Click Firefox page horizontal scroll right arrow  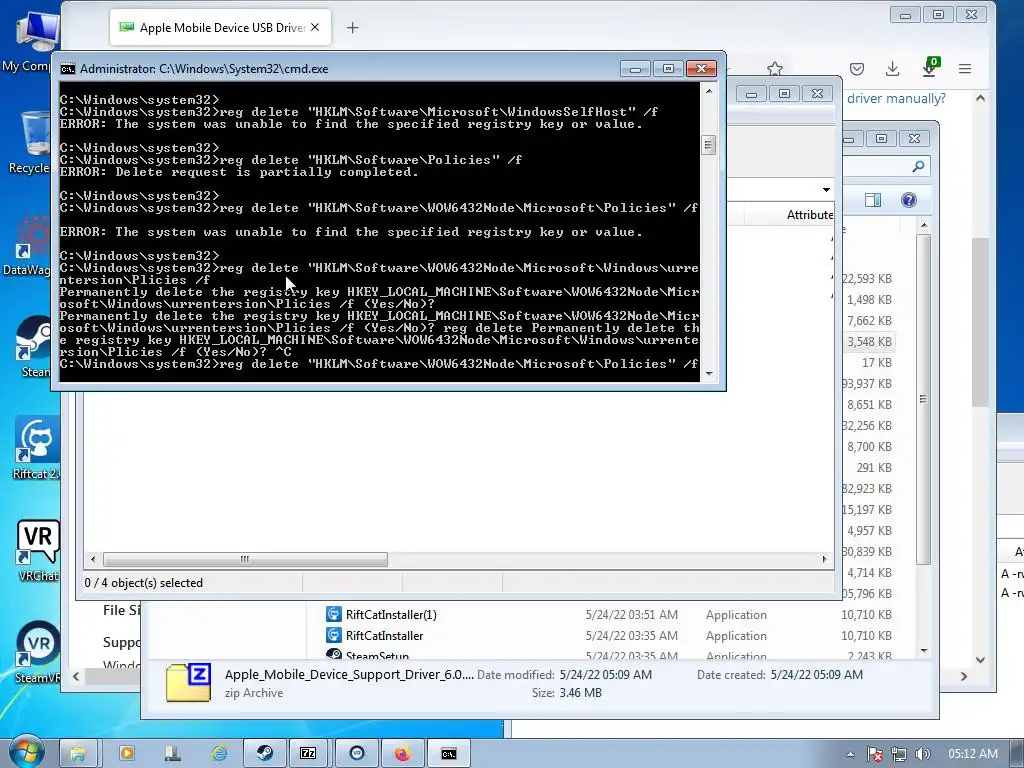(964, 677)
